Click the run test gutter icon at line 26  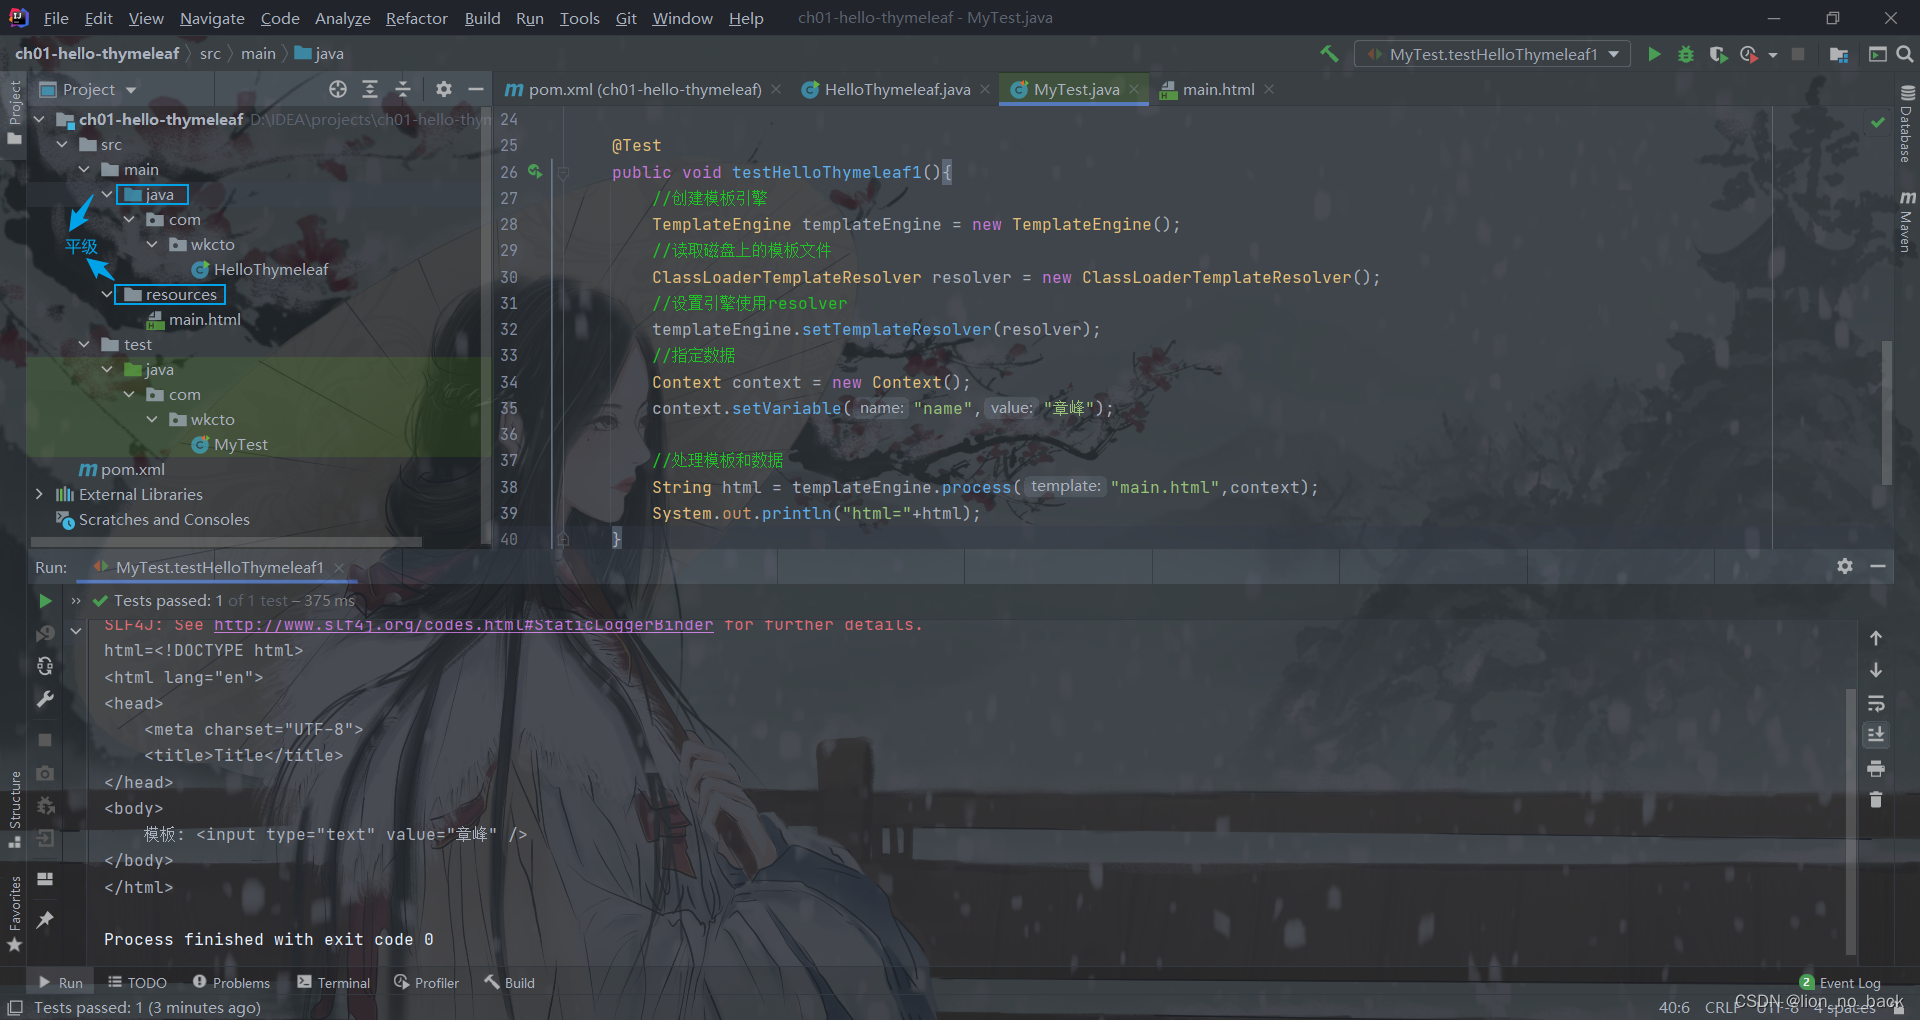[535, 172]
